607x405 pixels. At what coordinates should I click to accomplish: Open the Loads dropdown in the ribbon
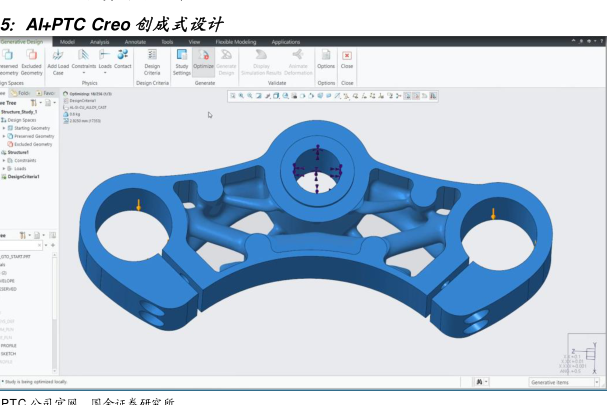pos(105,61)
